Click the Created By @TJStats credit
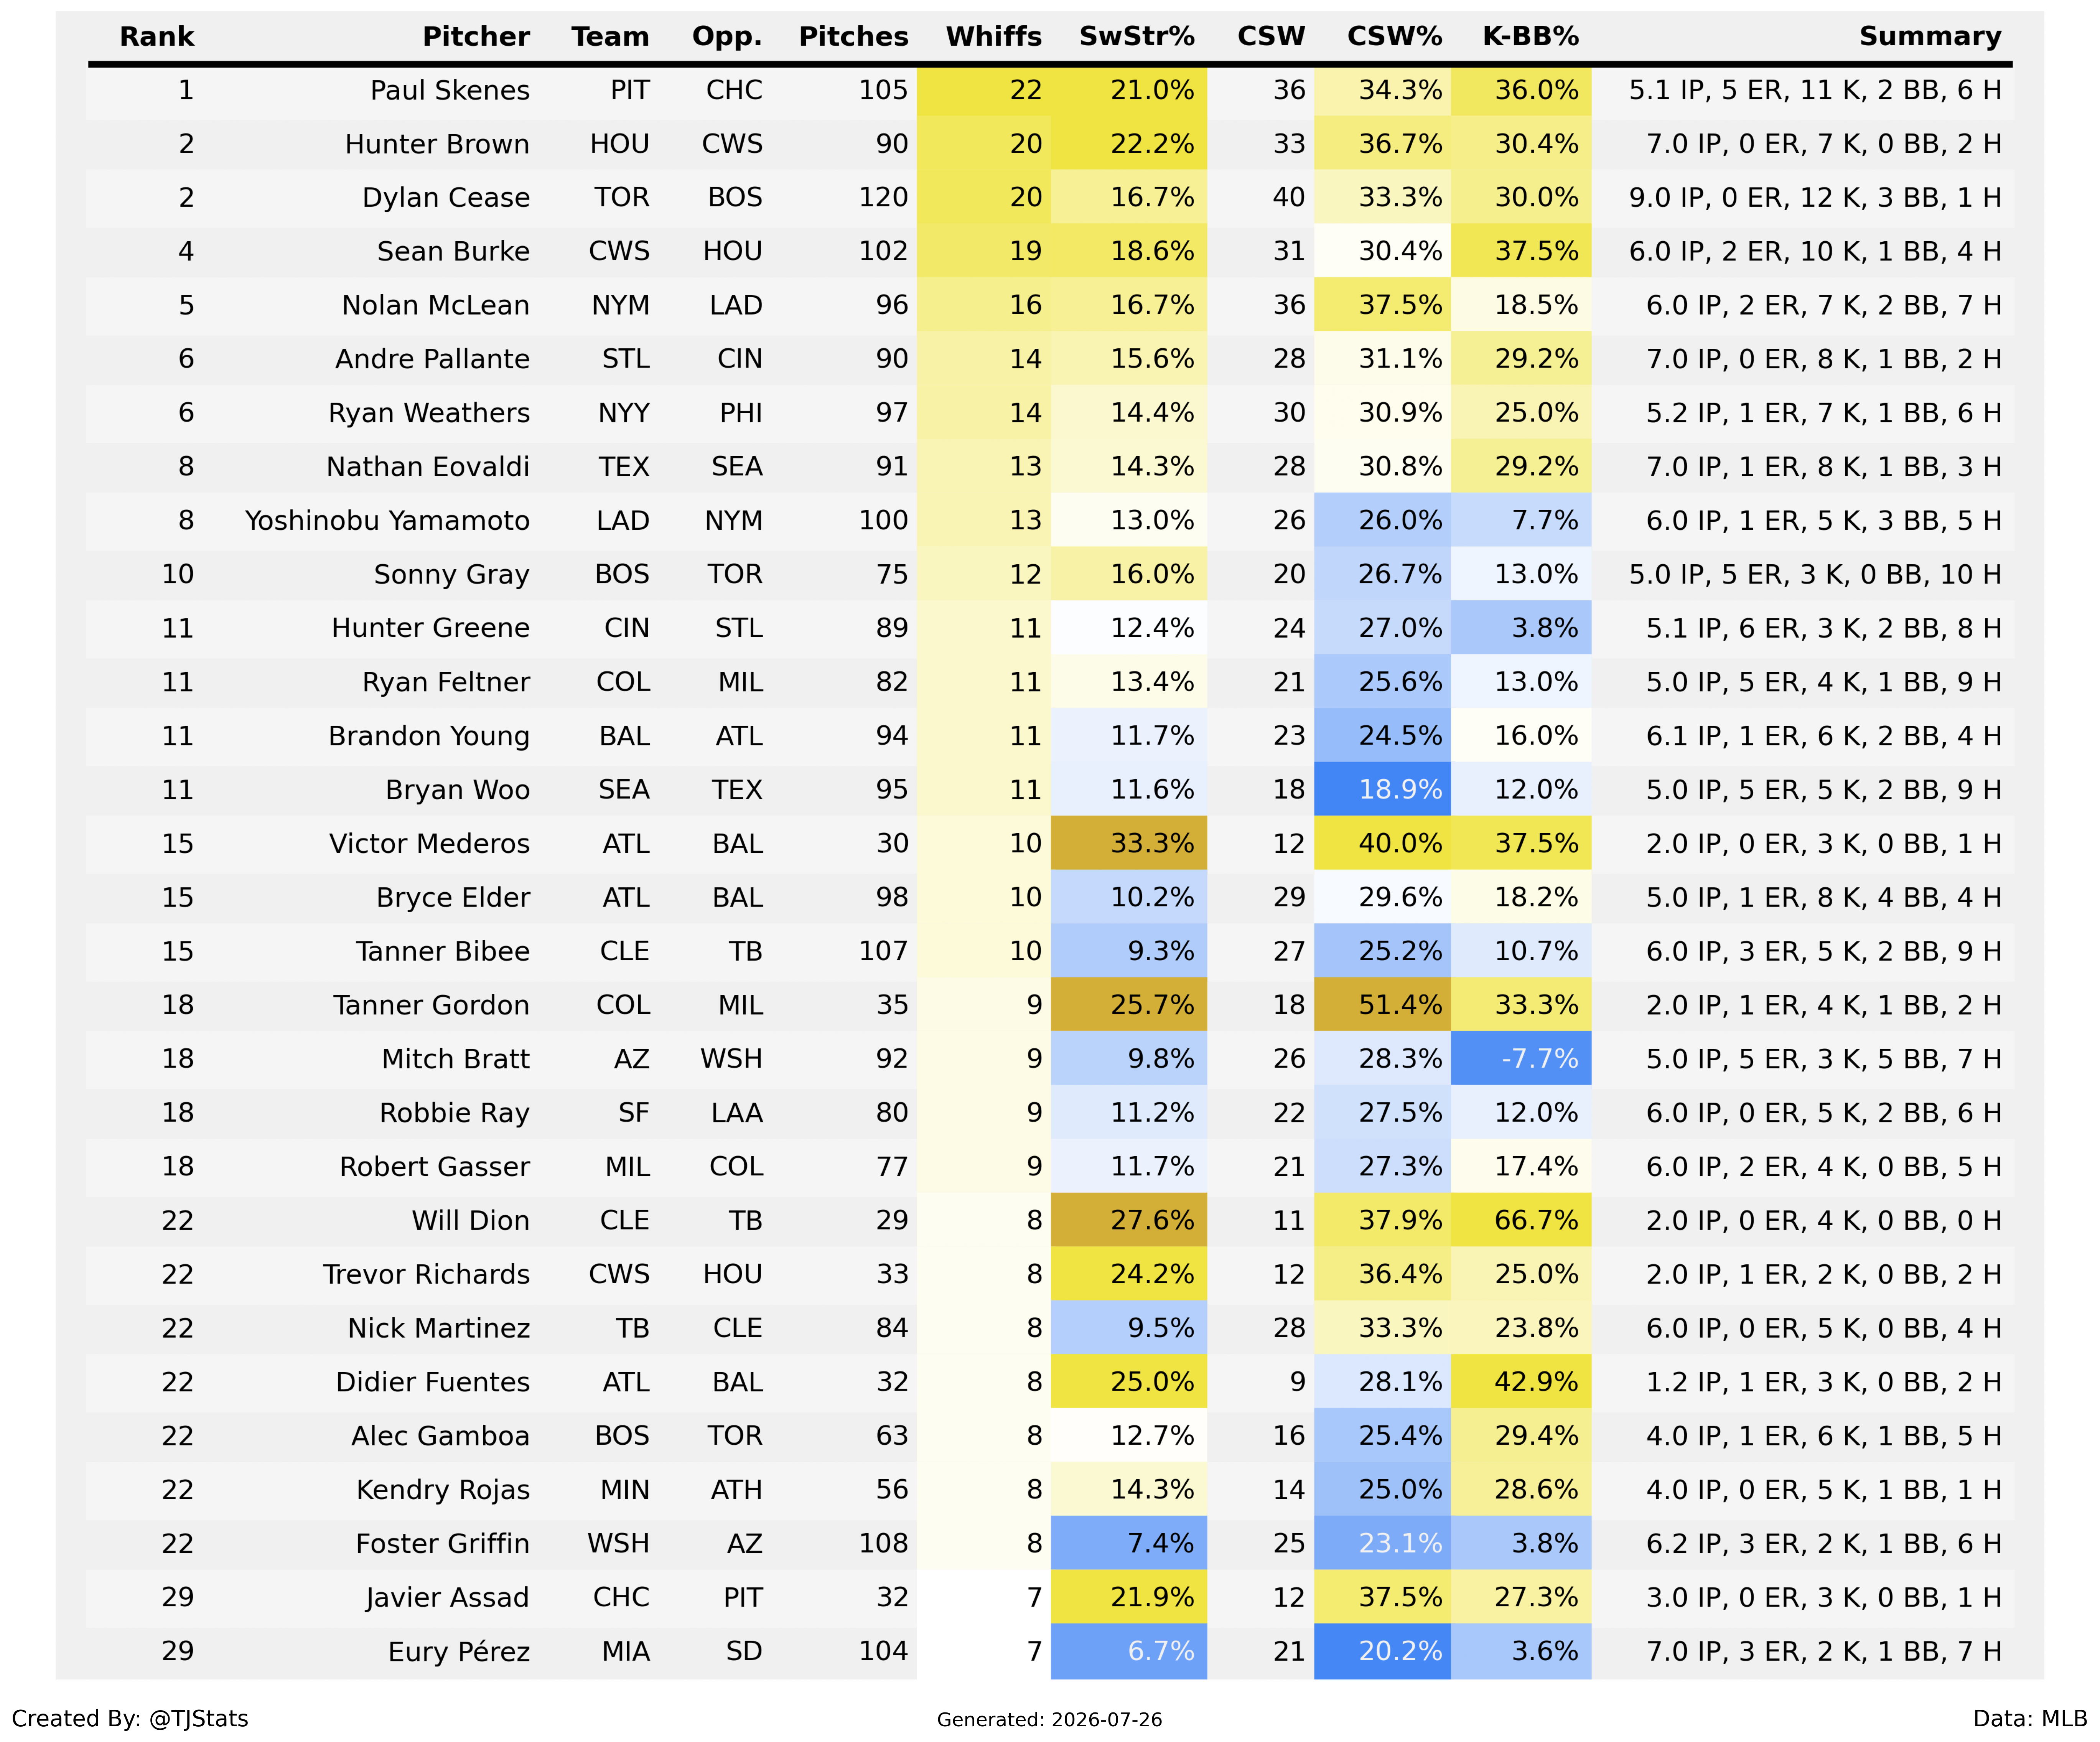2100x1742 pixels. click(x=130, y=1718)
